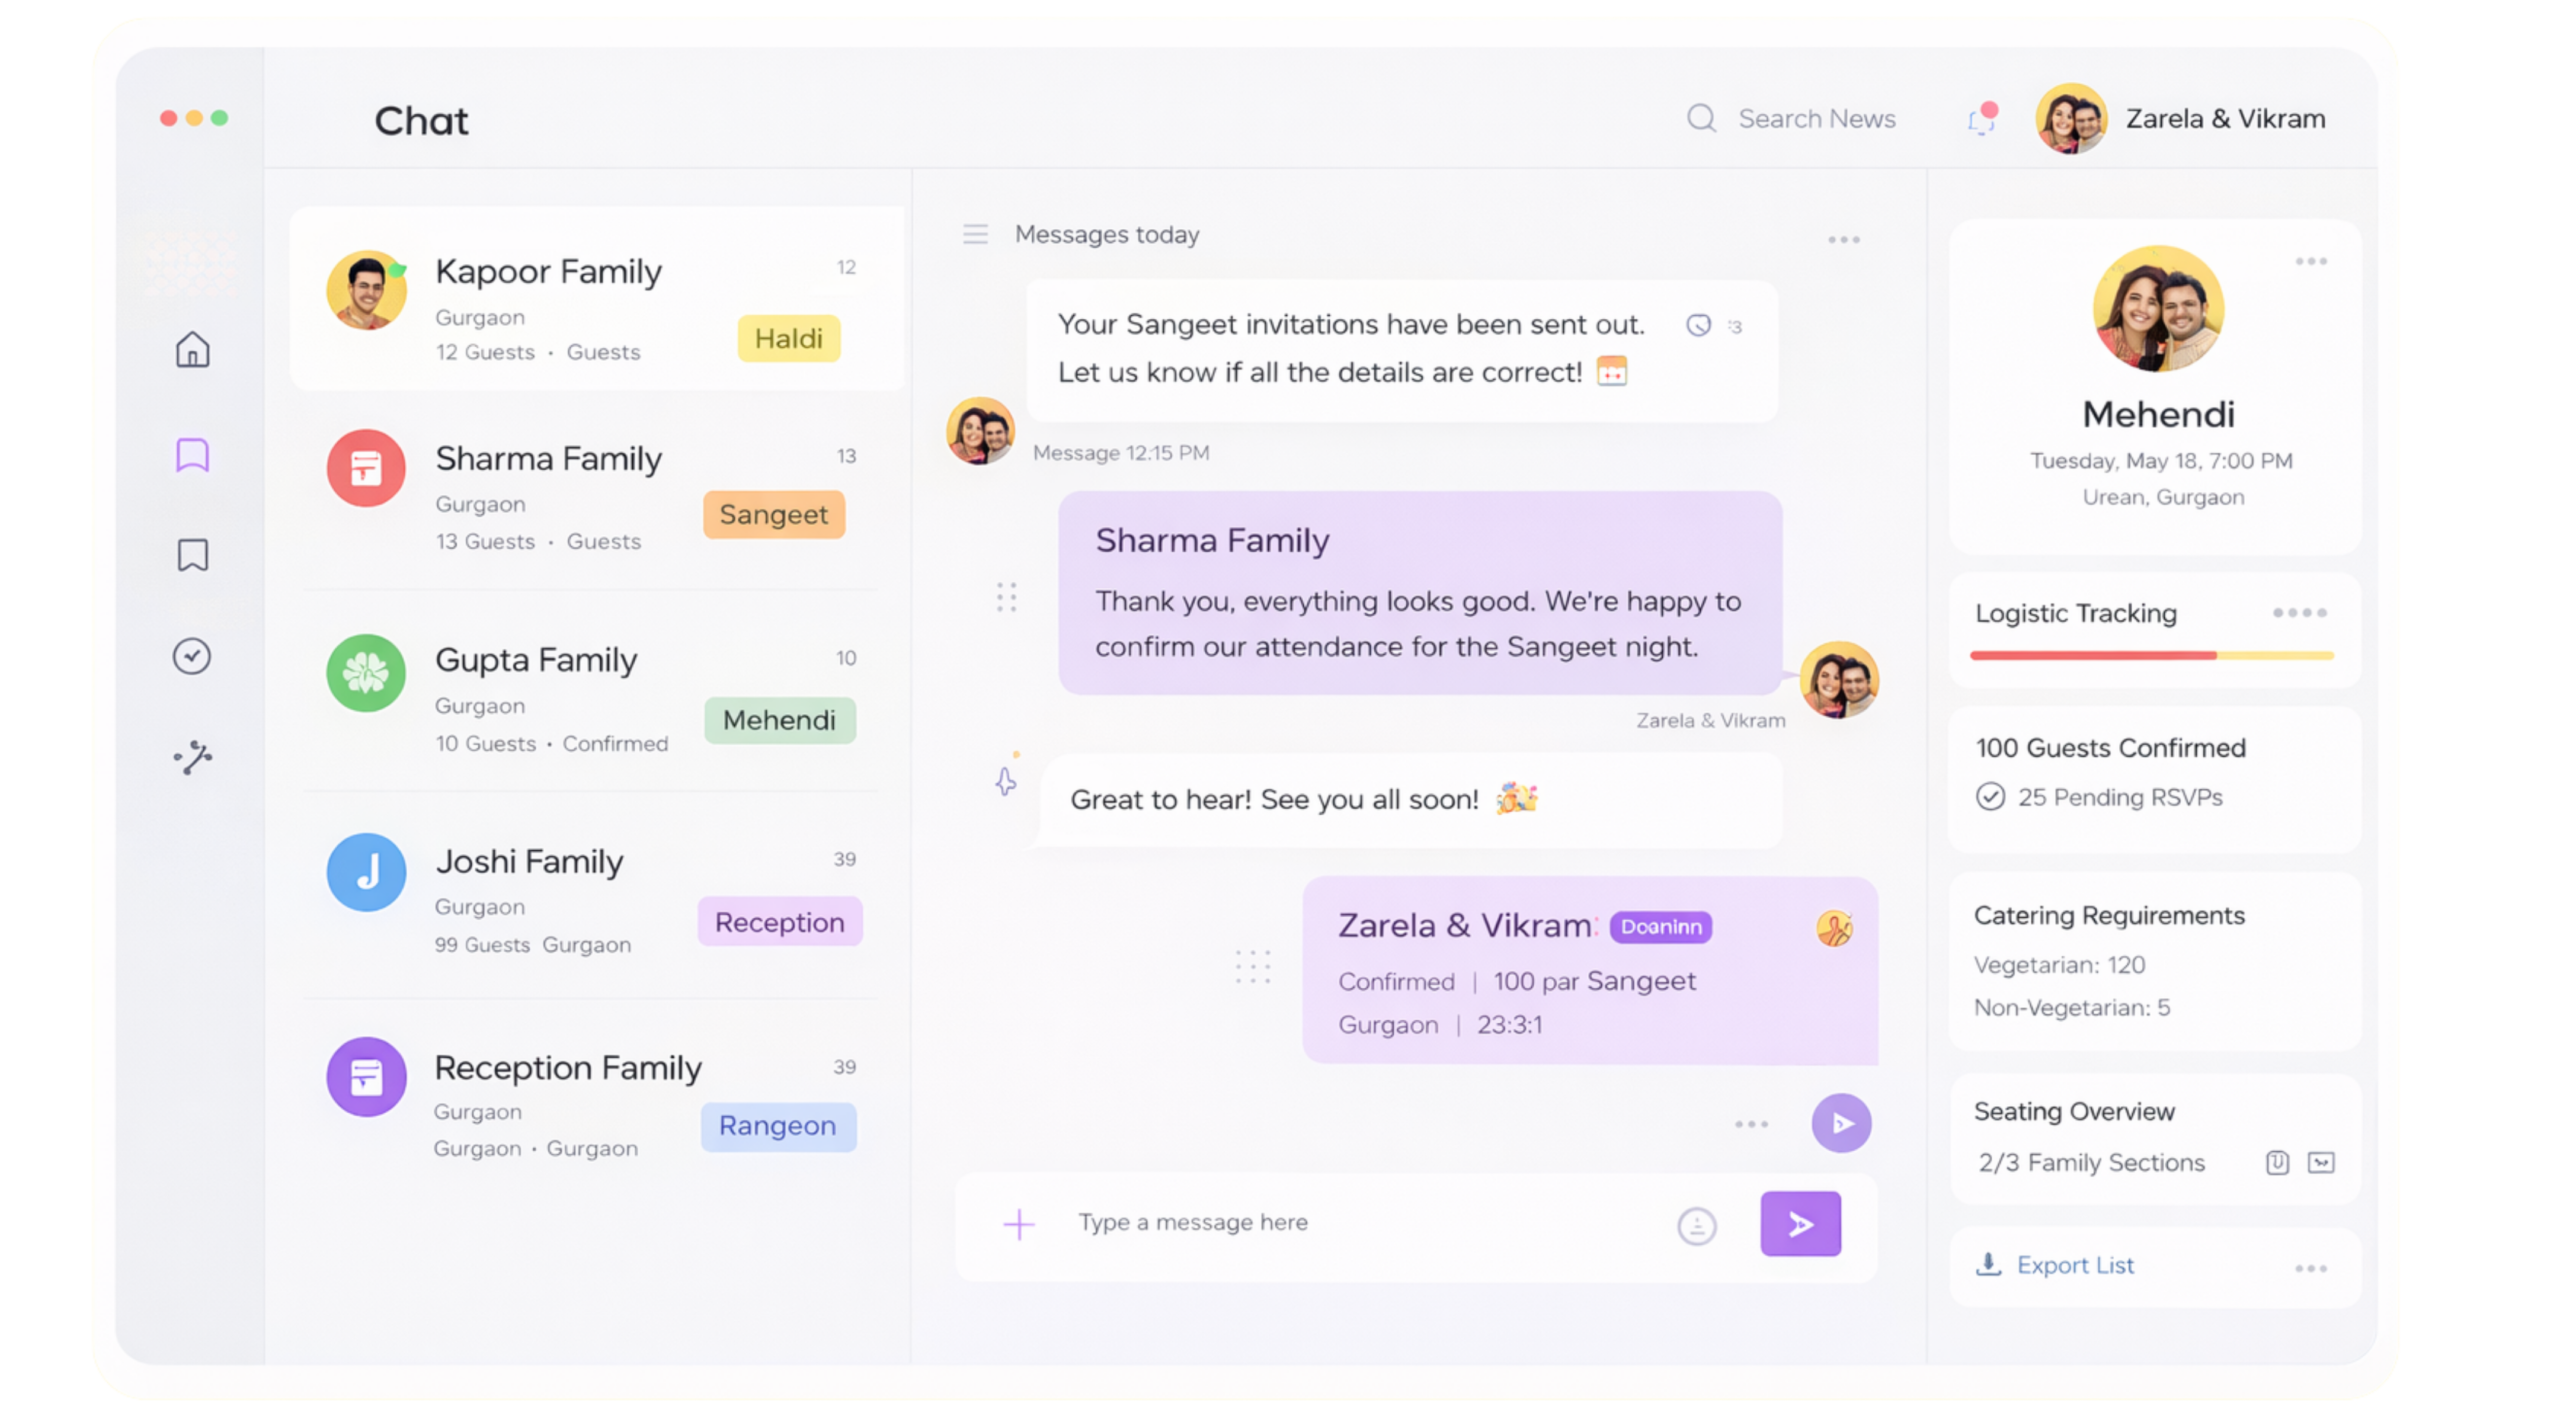Click the Search News field
This screenshot has height=1422, width=2560.
coord(1816,119)
